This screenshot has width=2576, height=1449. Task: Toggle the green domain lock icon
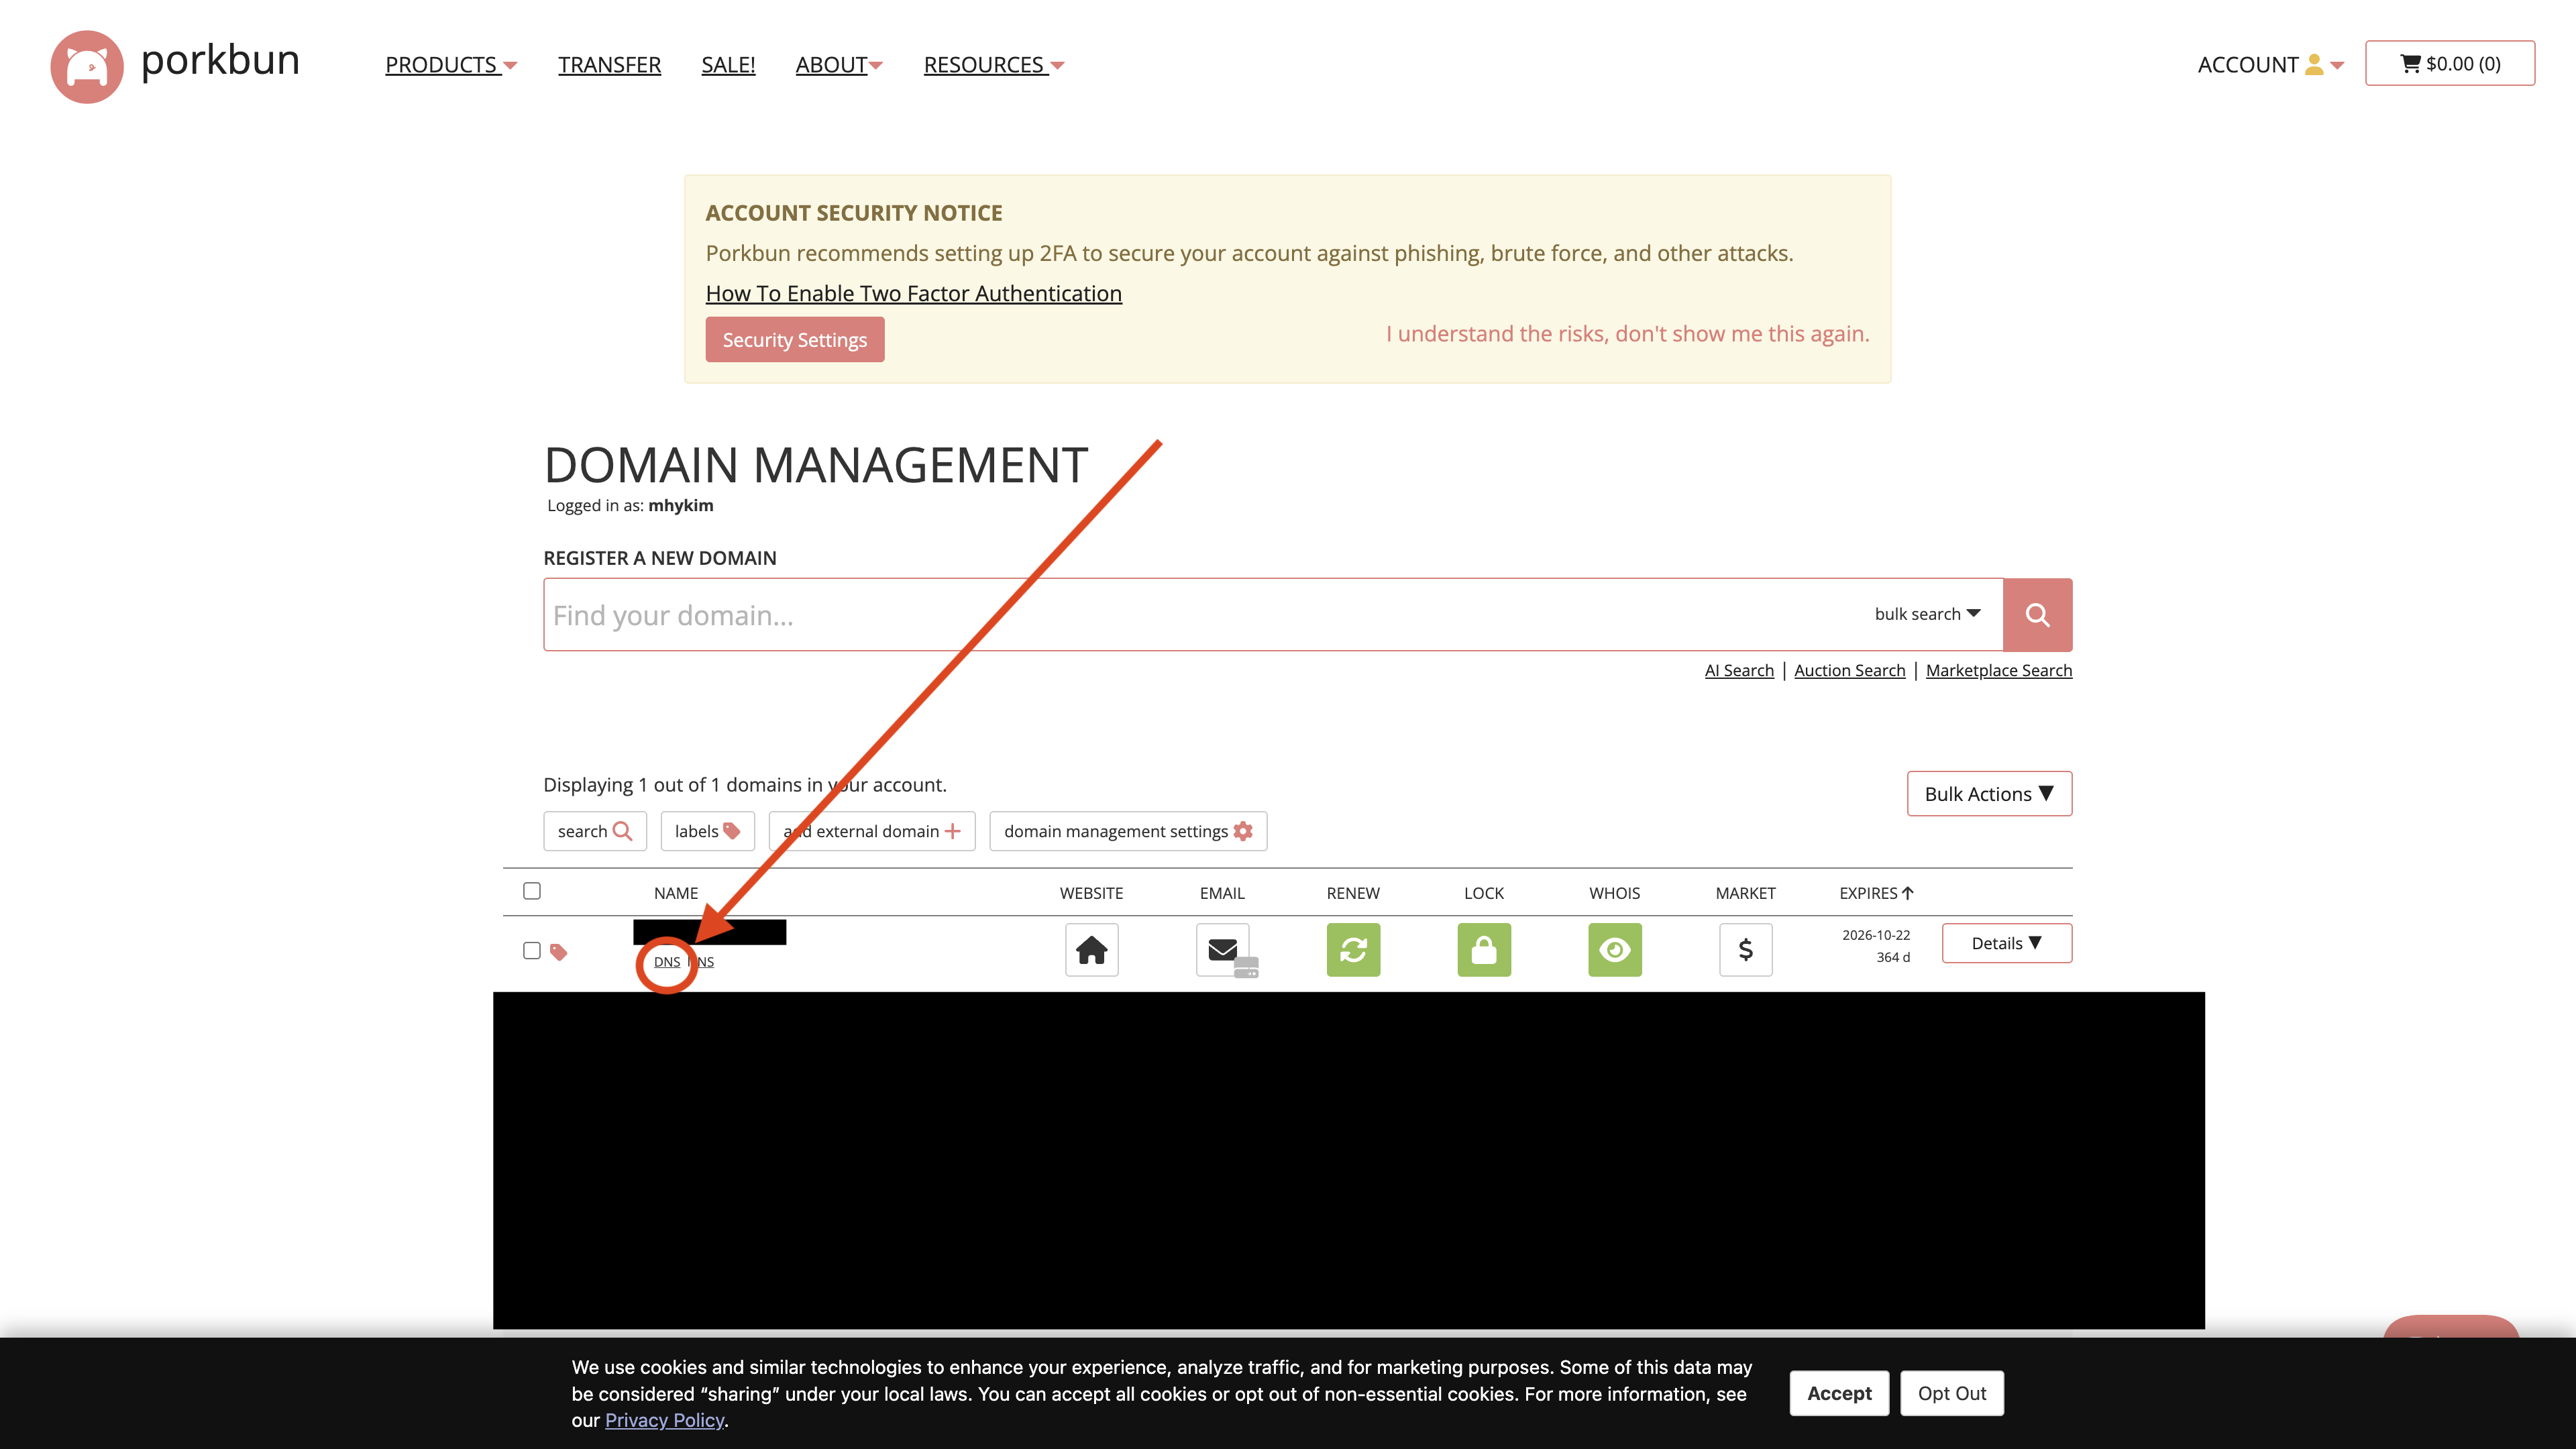pos(1484,949)
